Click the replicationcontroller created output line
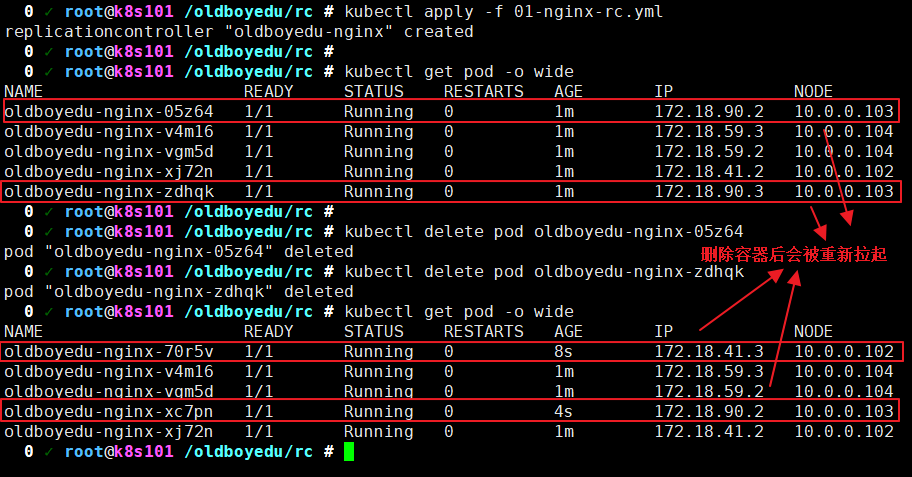This screenshot has height=477, width=912. [x=239, y=31]
